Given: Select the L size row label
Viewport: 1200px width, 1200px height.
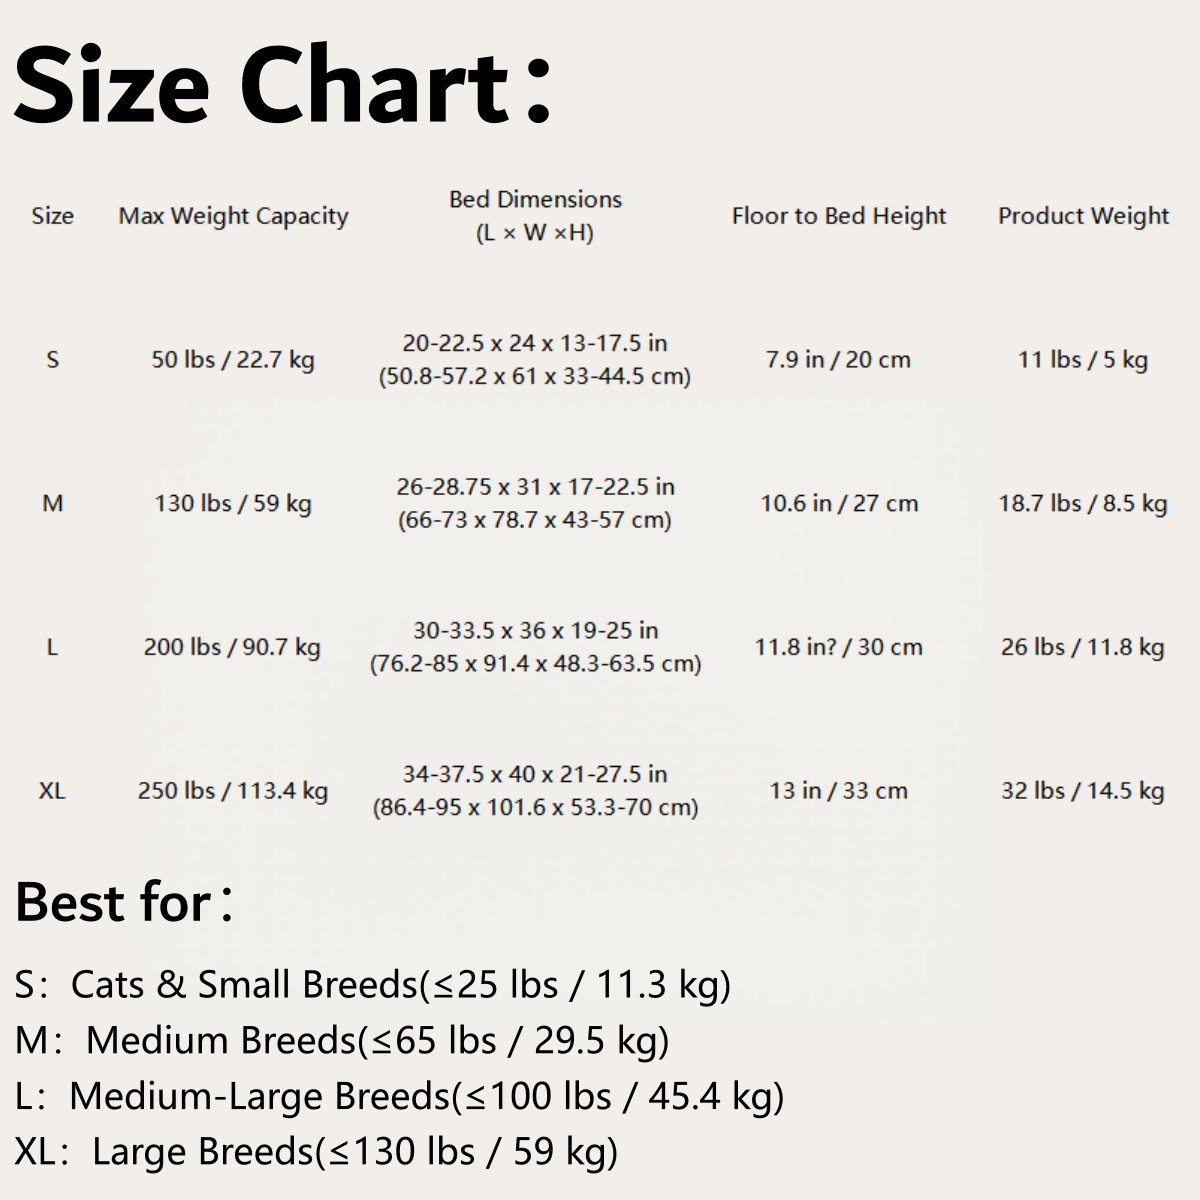Looking at the screenshot, I should click(x=52, y=647).
